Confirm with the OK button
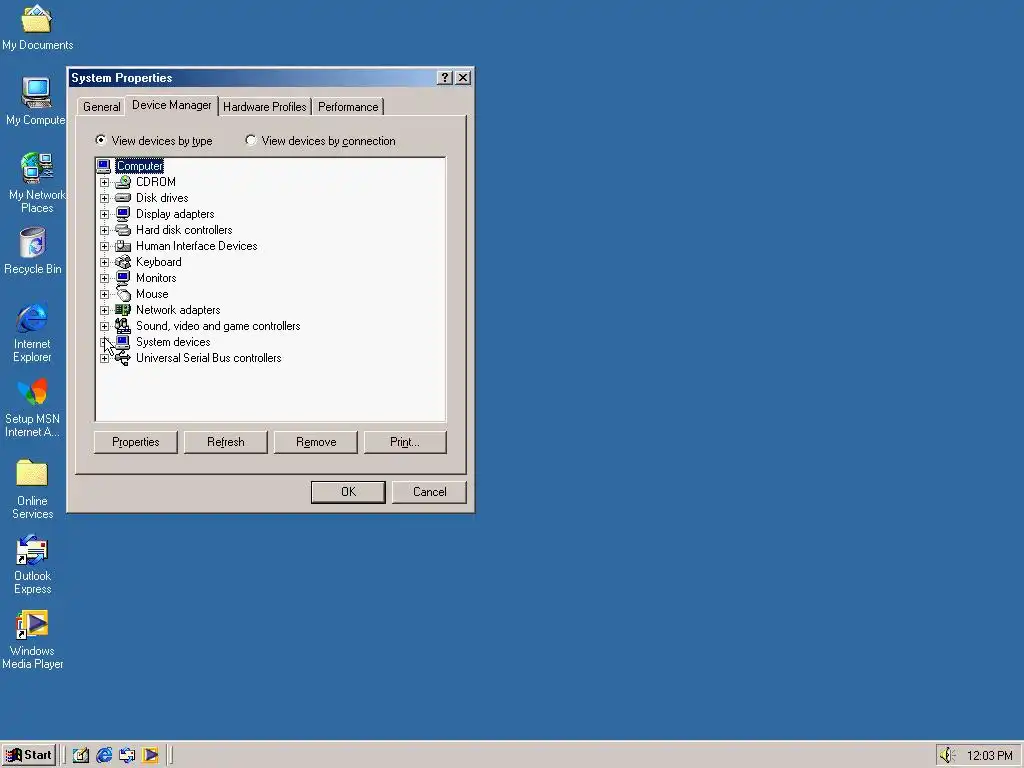The width and height of the screenshot is (1024, 768). (348, 492)
